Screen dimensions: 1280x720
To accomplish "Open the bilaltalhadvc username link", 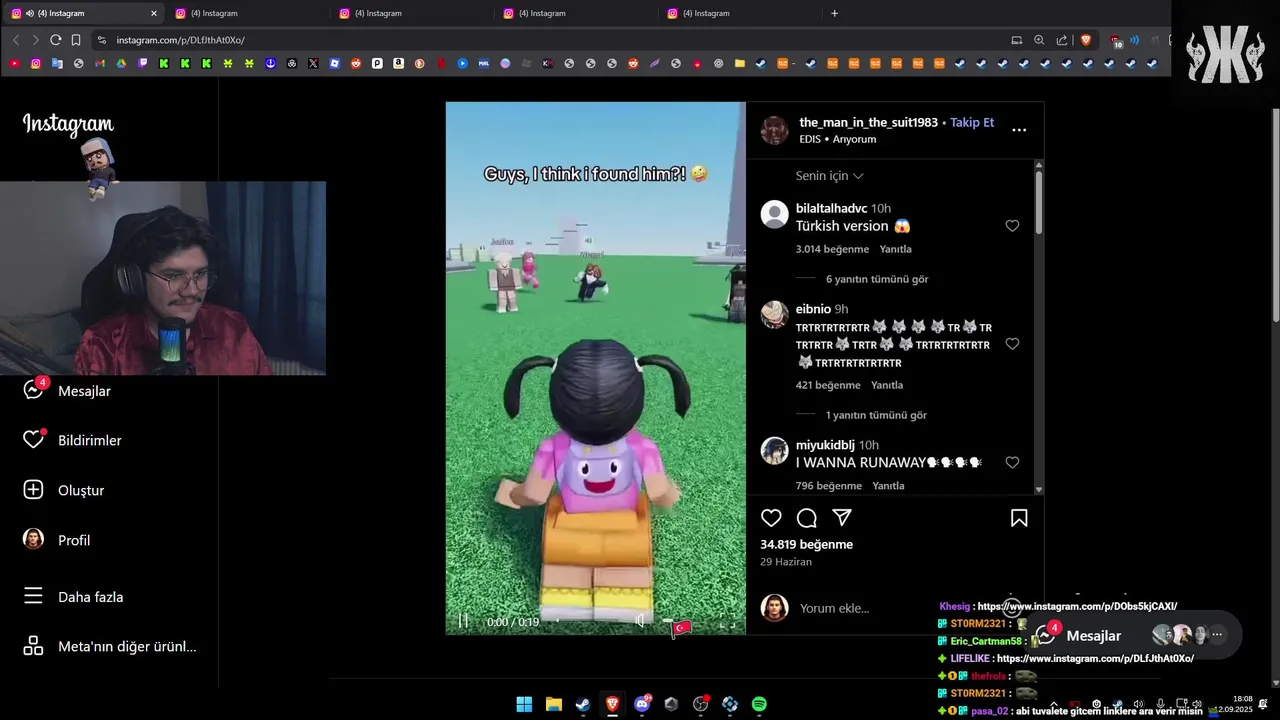I will [x=831, y=208].
